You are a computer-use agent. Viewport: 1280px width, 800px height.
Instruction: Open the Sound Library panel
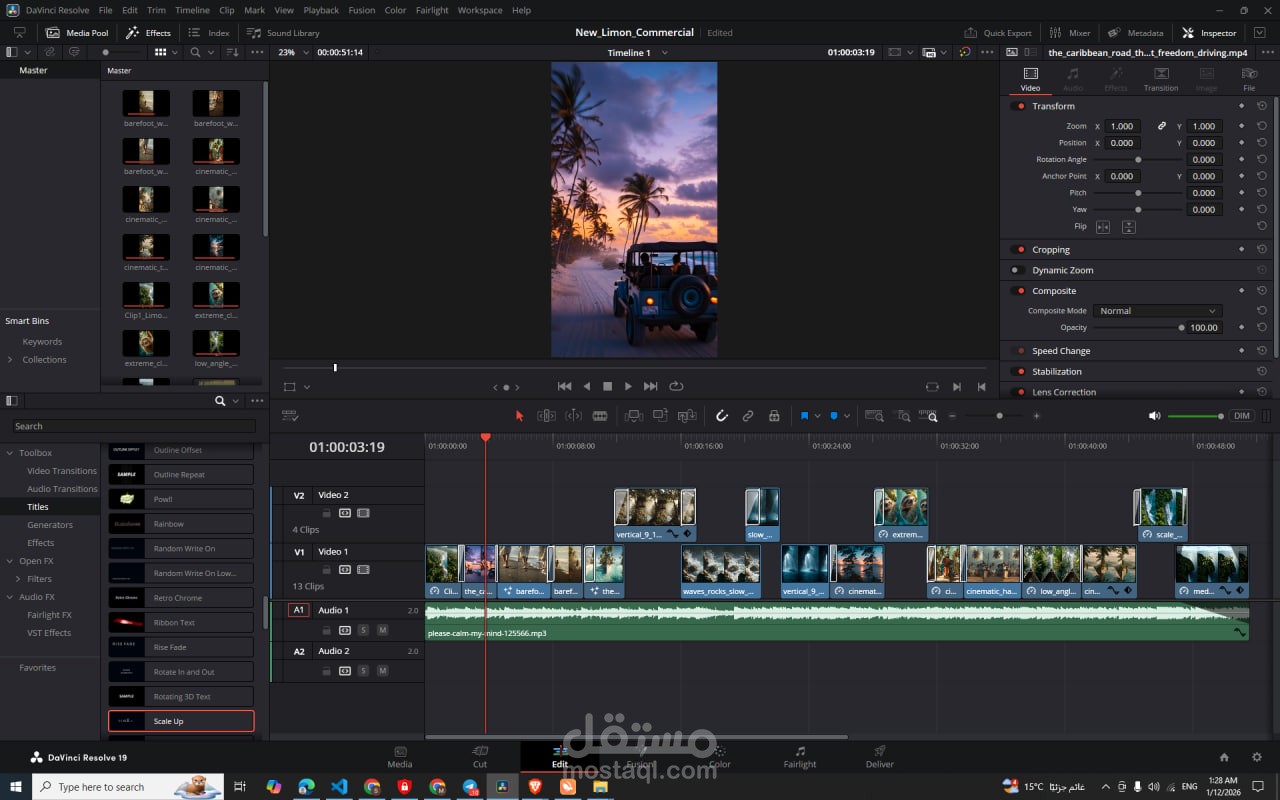[x=283, y=33]
